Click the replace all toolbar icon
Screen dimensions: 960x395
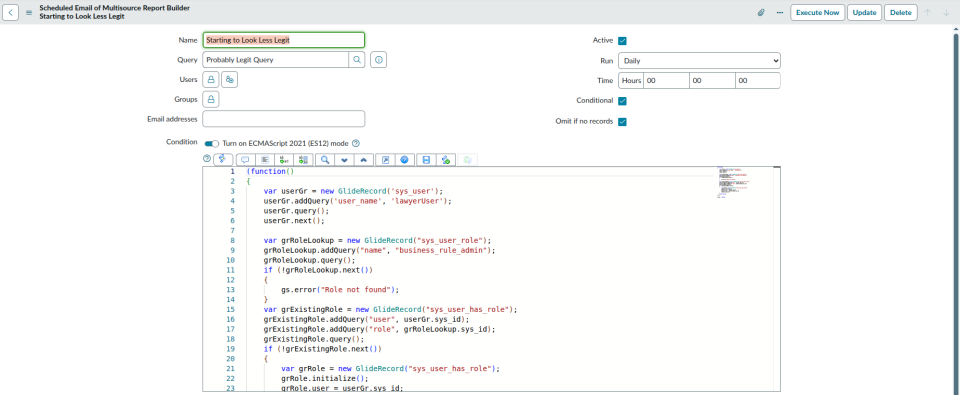[304, 160]
